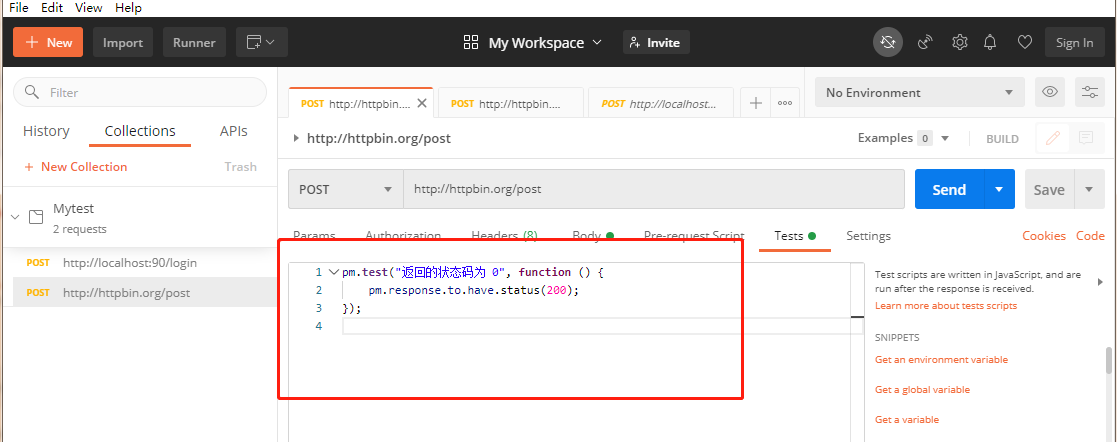This screenshot has height=442, width=1117.
Task: Open the Cookies link
Action: (x=1044, y=236)
